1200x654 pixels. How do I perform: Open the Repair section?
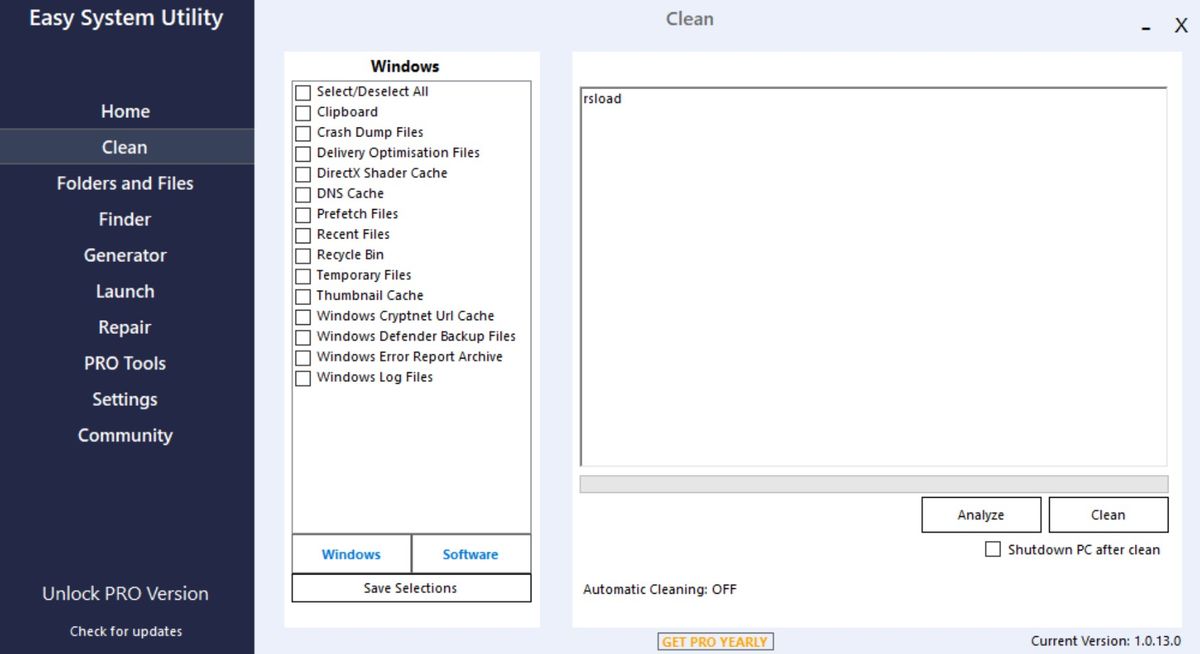tap(124, 327)
